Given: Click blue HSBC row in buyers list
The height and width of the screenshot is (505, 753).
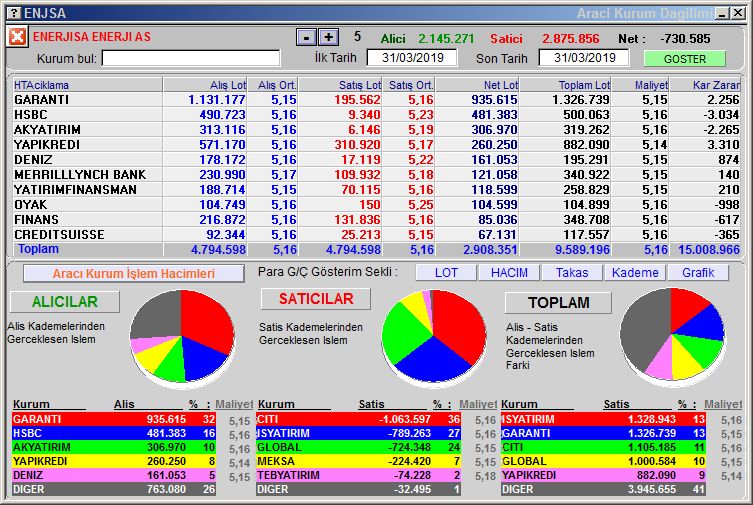Looking at the screenshot, I should click(114, 433).
